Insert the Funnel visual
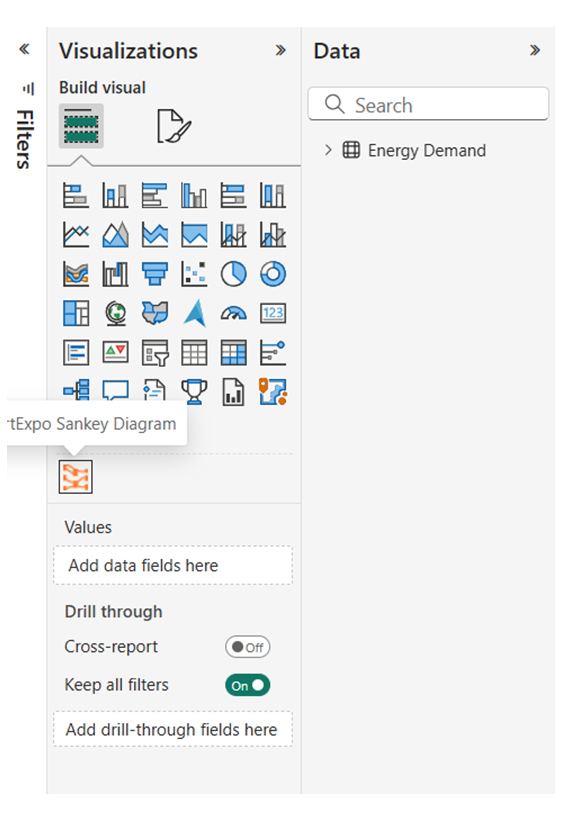The height and width of the screenshot is (818, 562). 155,274
